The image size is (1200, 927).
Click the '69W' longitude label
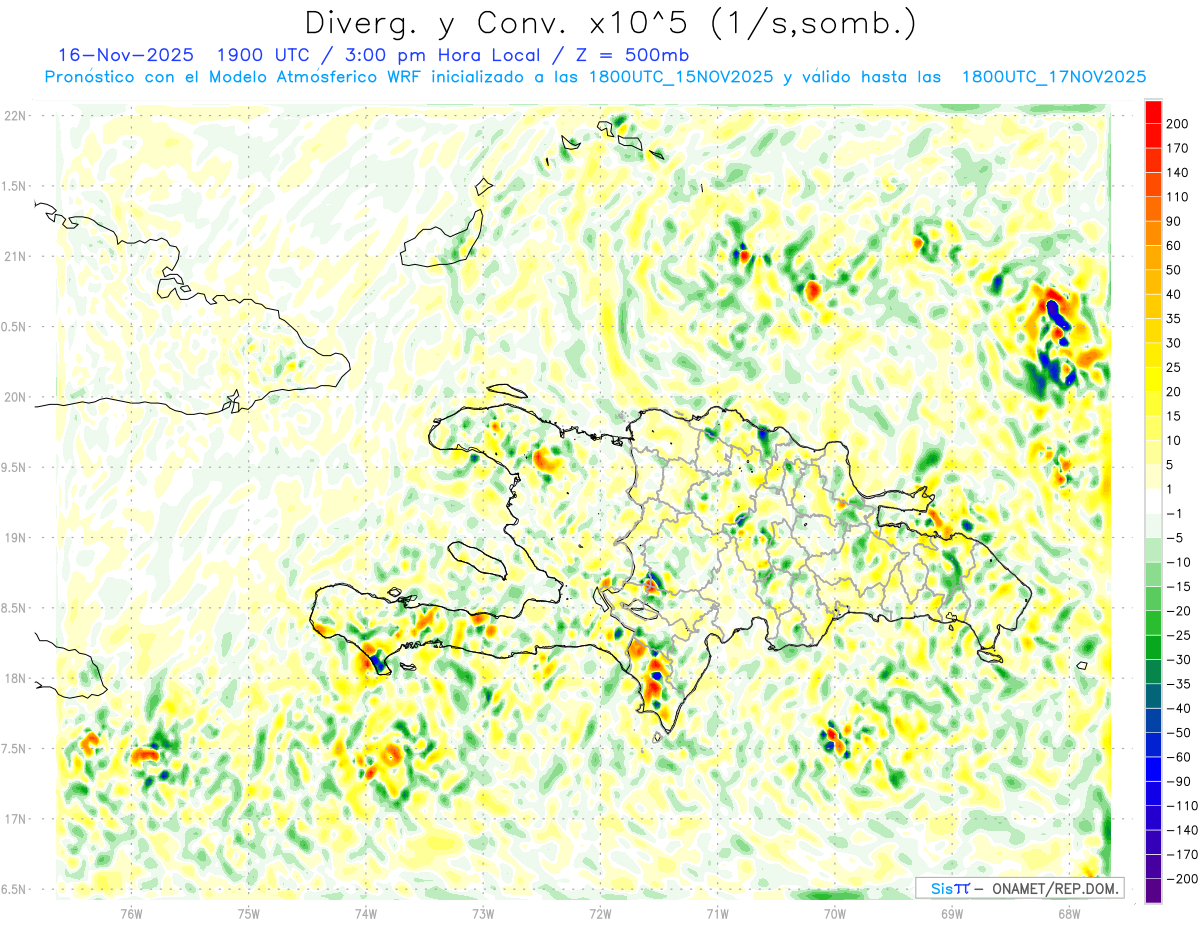951,913
